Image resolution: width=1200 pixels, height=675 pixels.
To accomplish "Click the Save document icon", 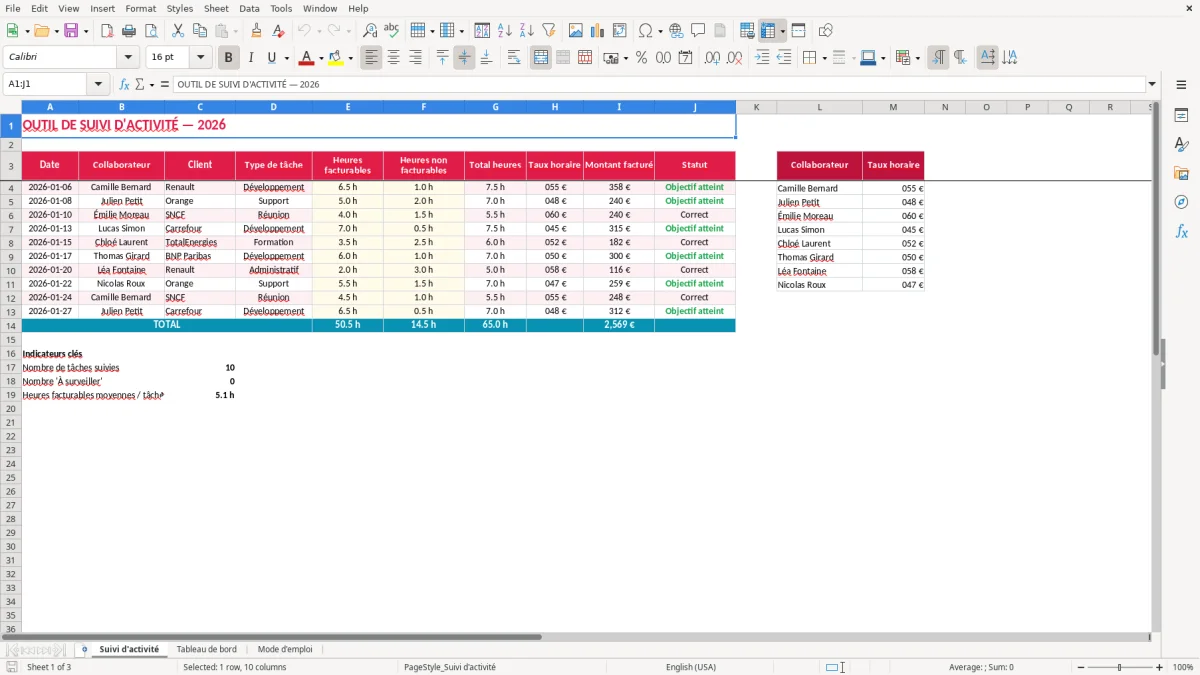I will tap(71, 31).
